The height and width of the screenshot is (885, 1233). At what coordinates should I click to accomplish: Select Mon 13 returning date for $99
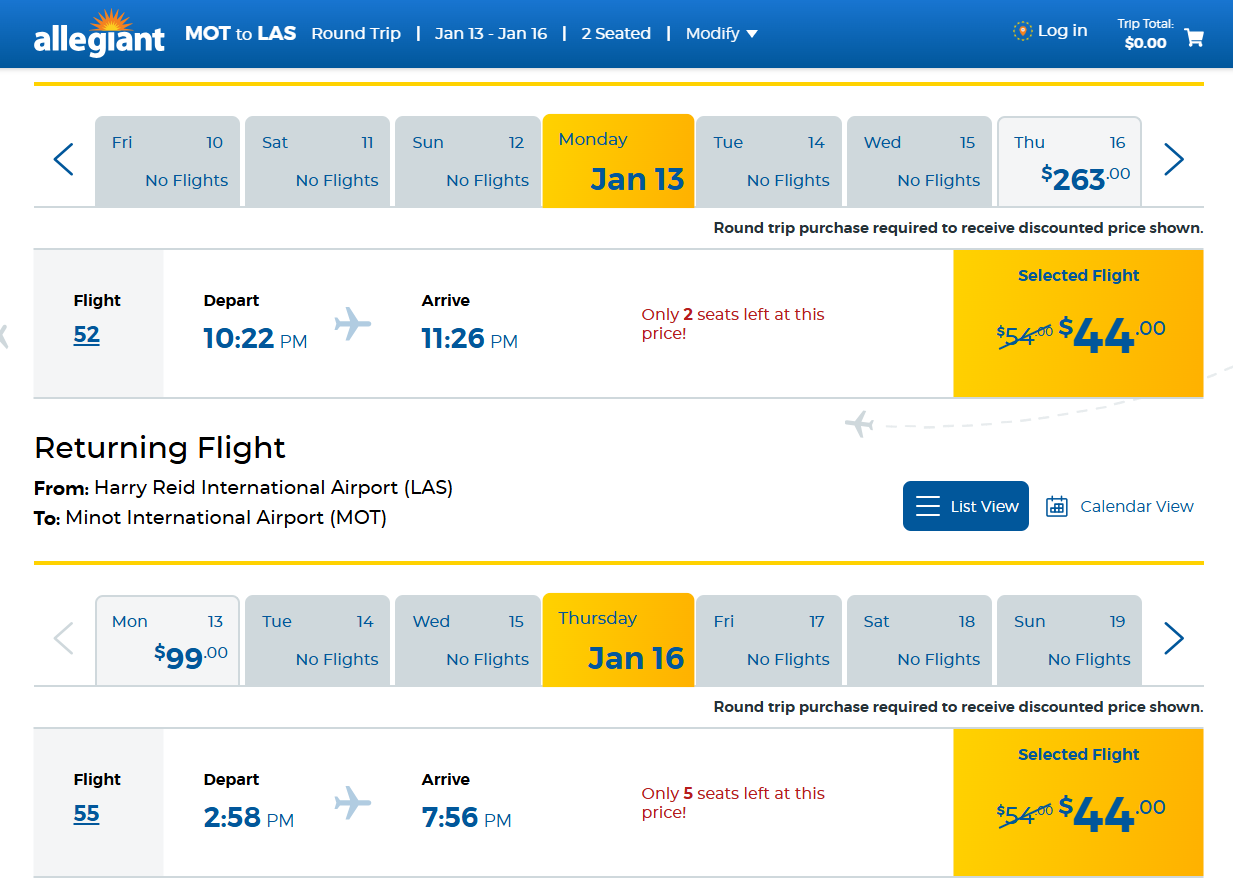(168, 641)
